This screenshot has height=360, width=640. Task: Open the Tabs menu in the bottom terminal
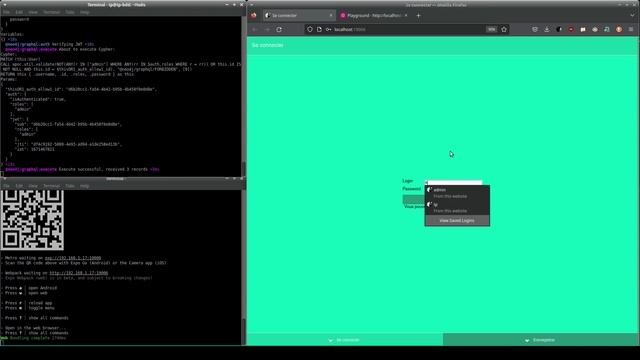pyautogui.click(x=70, y=186)
